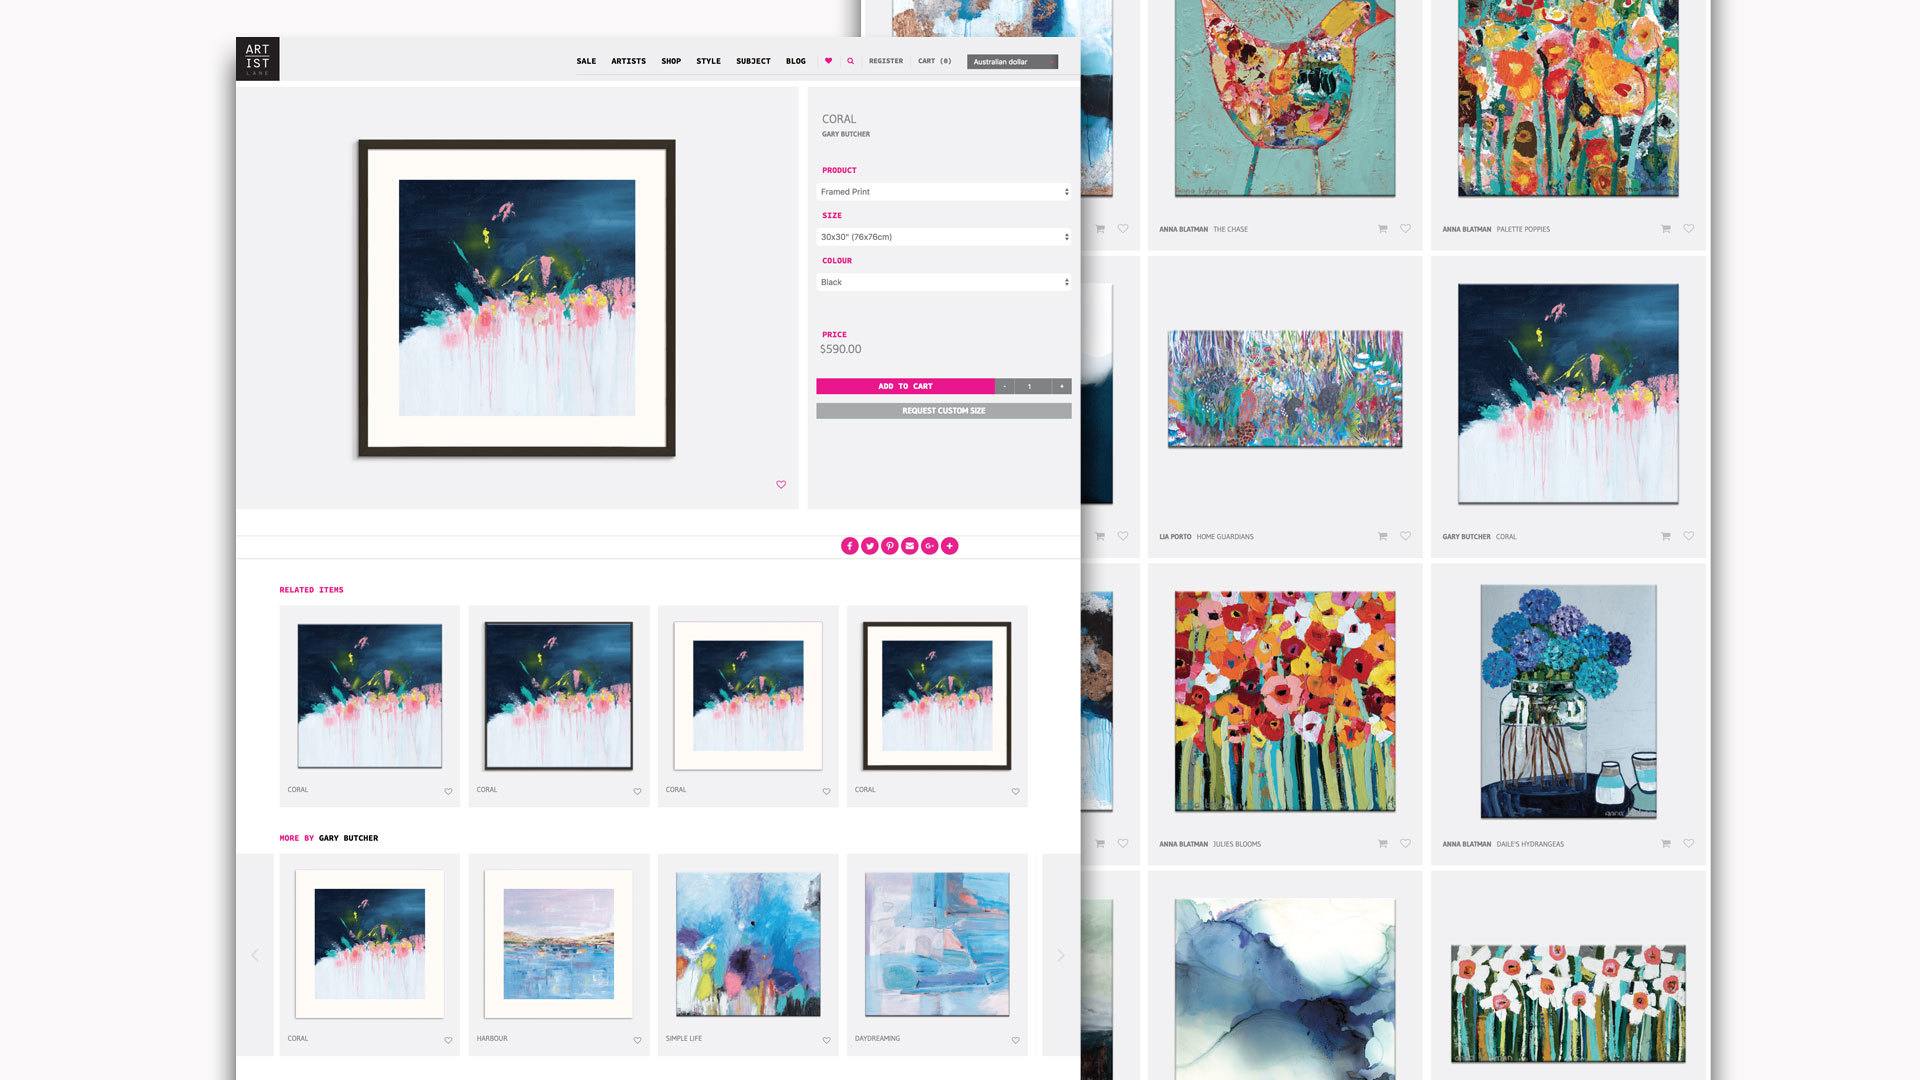Add The Chase to cart icon
This screenshot has width=1920, height=1080.
(x=1383, y=229)
